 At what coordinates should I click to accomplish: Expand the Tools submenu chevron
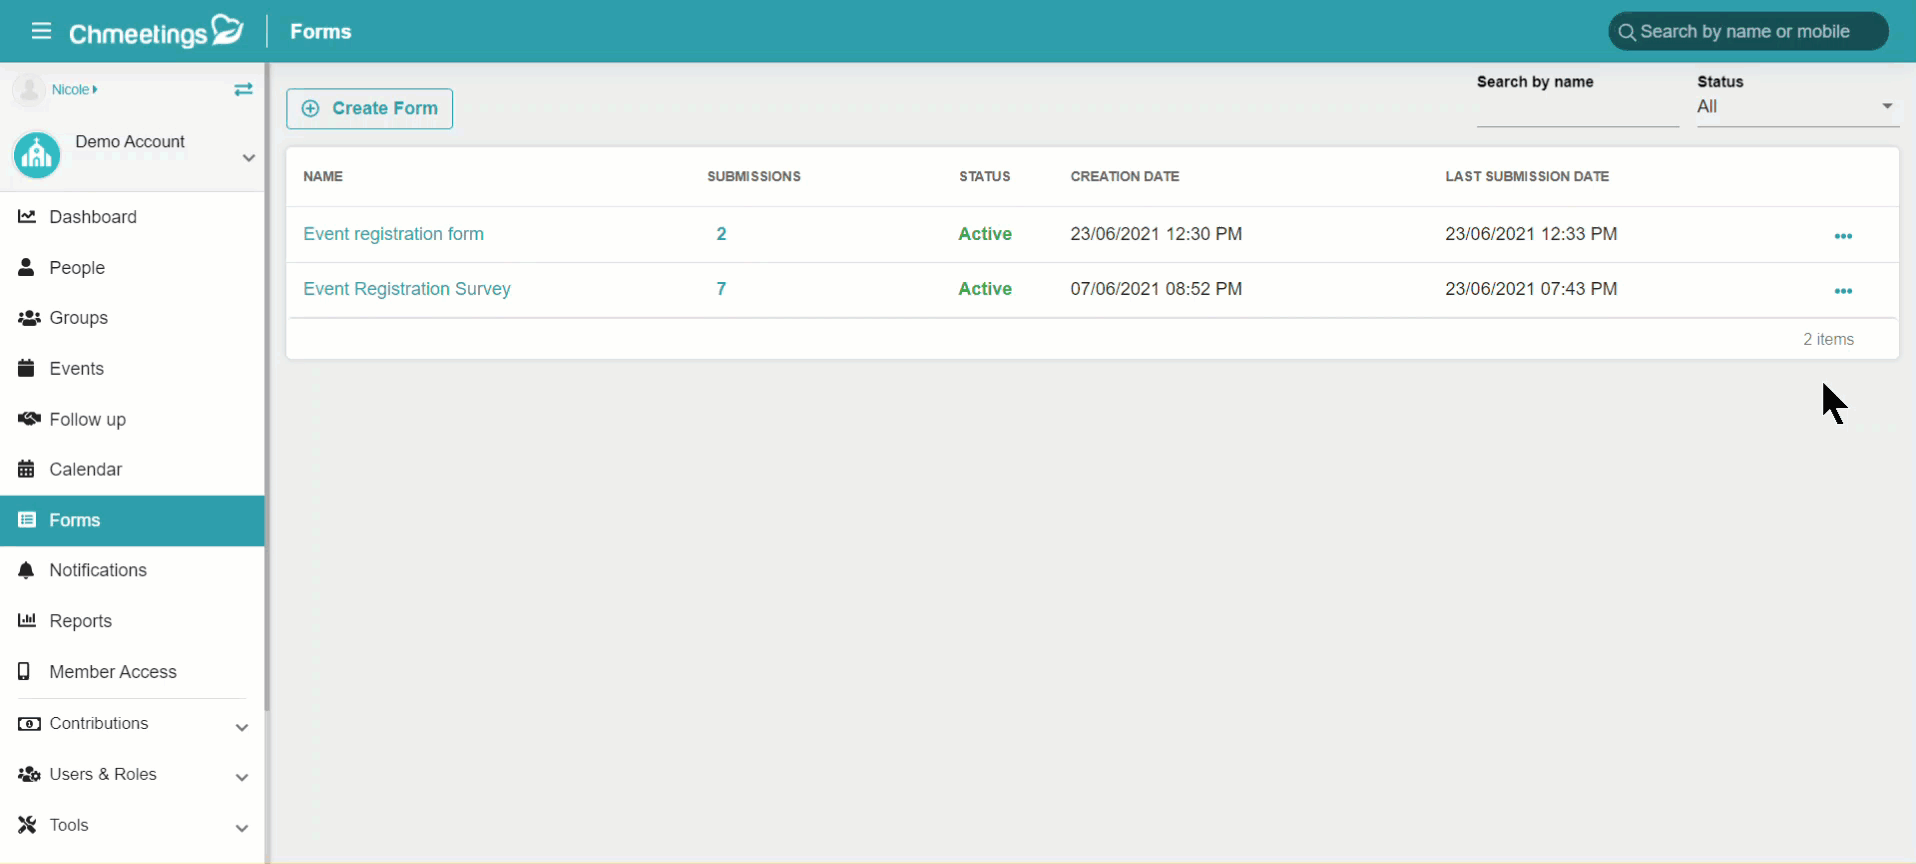(242, 828)
